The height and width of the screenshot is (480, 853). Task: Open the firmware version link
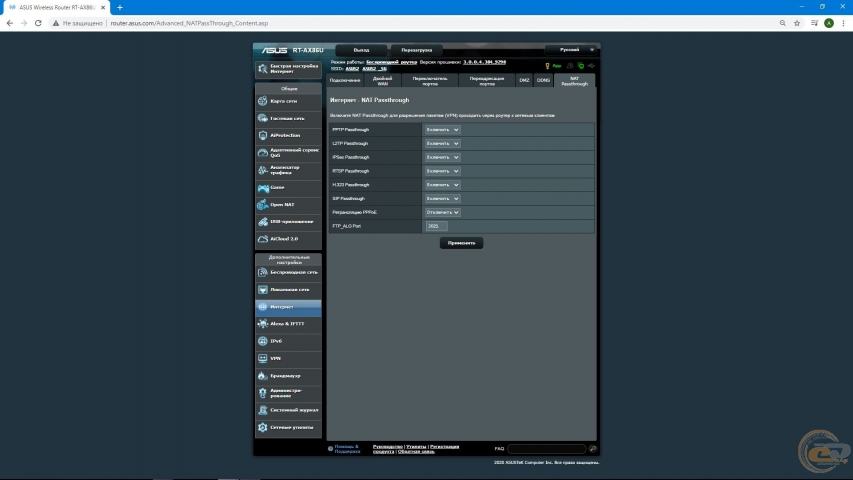click(484, 62)
